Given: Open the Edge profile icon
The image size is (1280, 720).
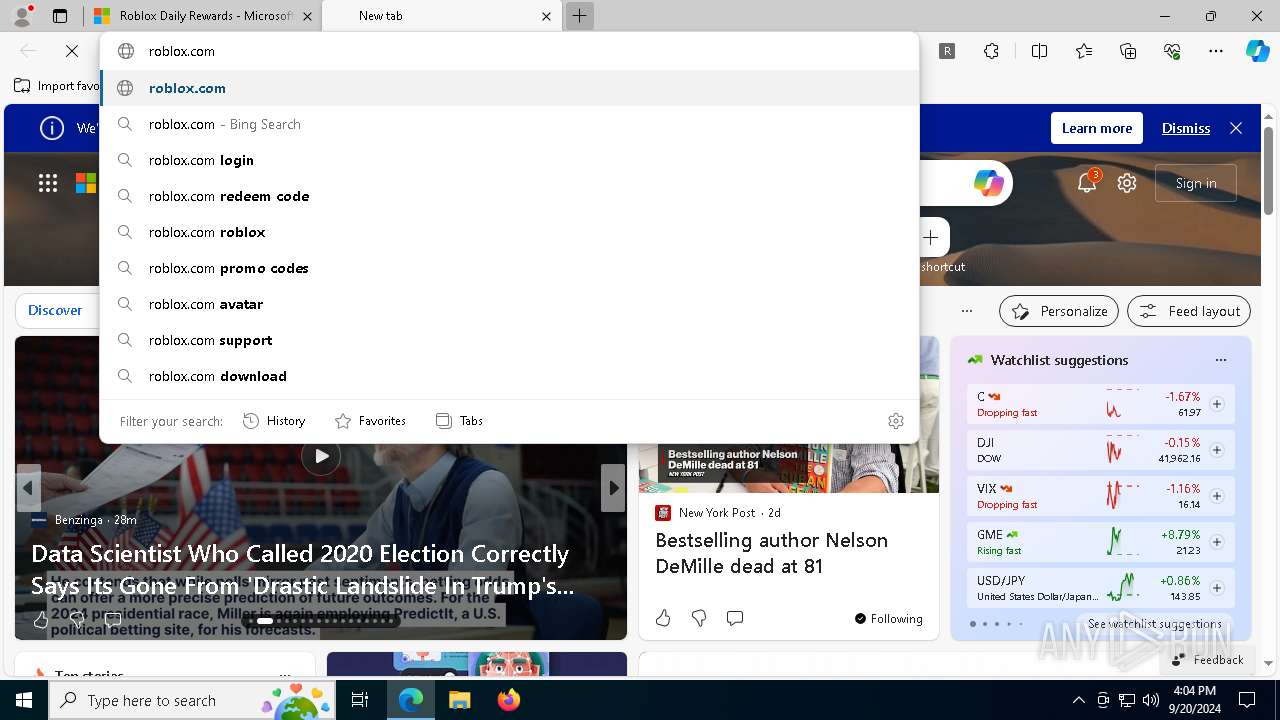Looking at the screenshot, I should pos(22,16).
